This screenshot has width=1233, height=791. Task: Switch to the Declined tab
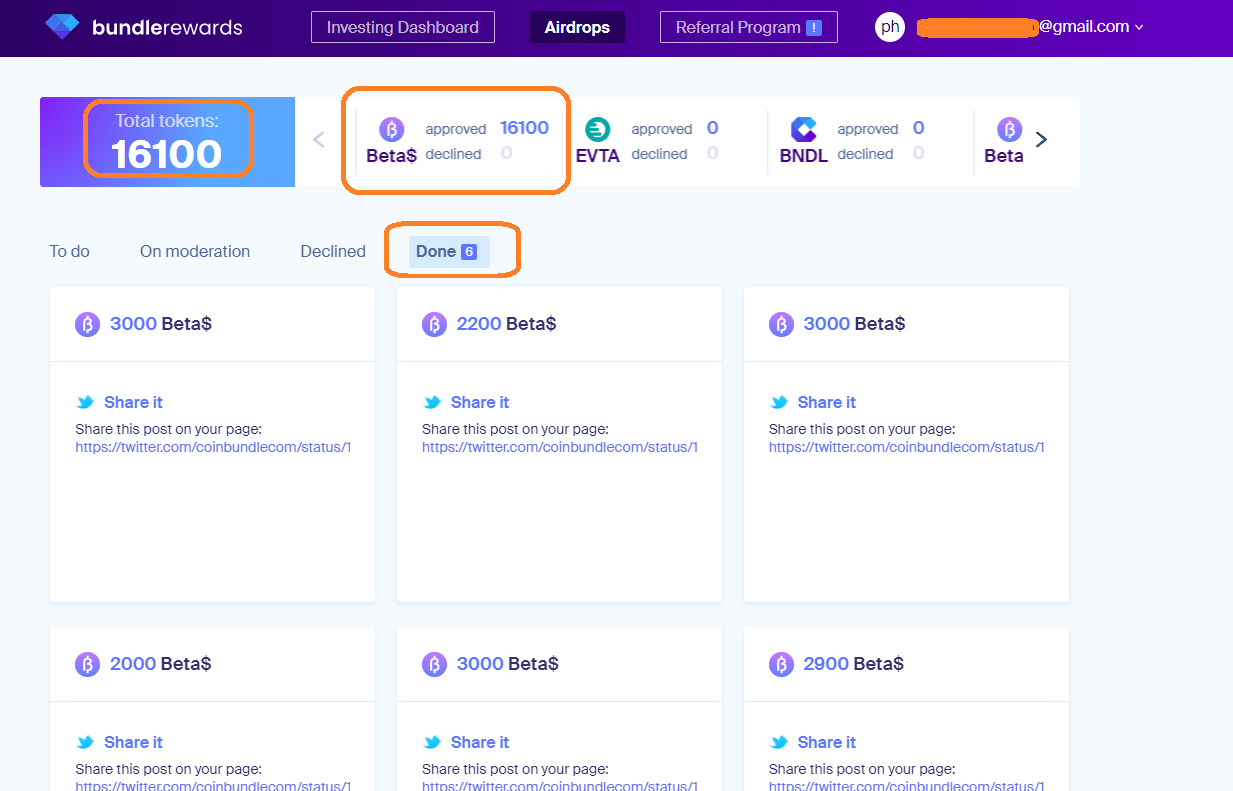click(x=333, y=251)
